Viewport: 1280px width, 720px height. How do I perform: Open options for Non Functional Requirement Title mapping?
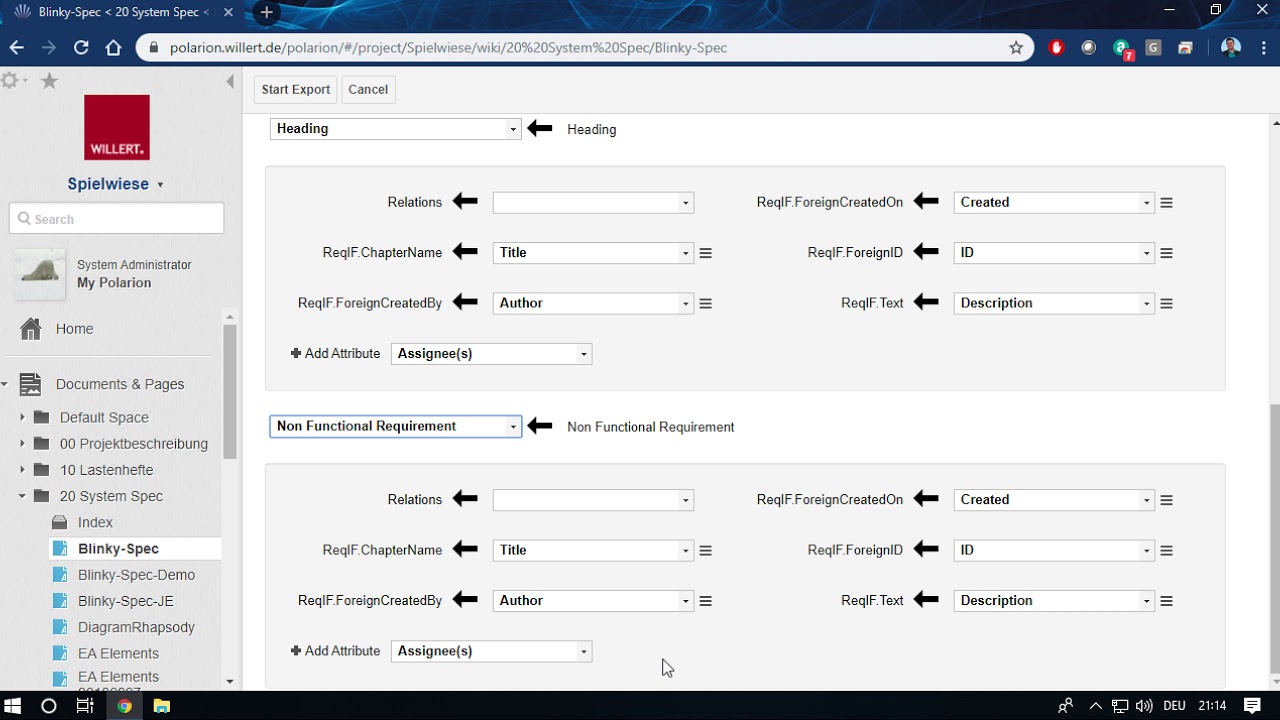[705, 551]
